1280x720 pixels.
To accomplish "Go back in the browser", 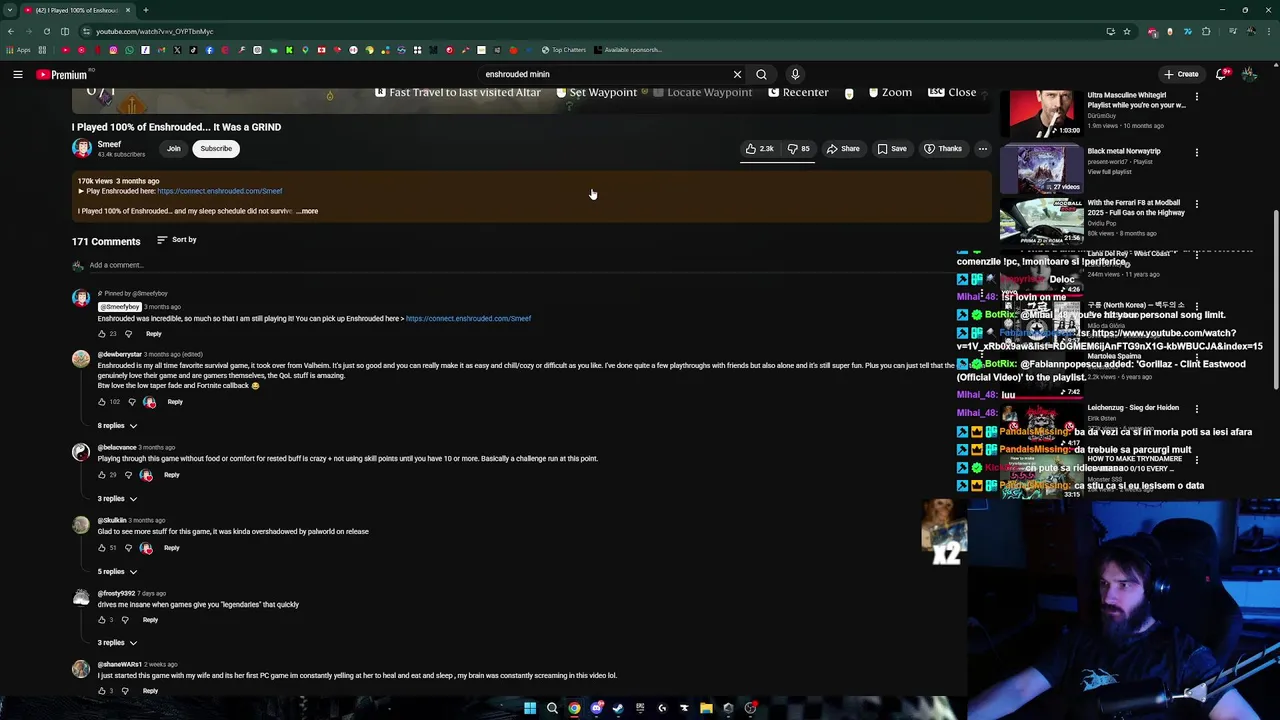I will [10, 31].
